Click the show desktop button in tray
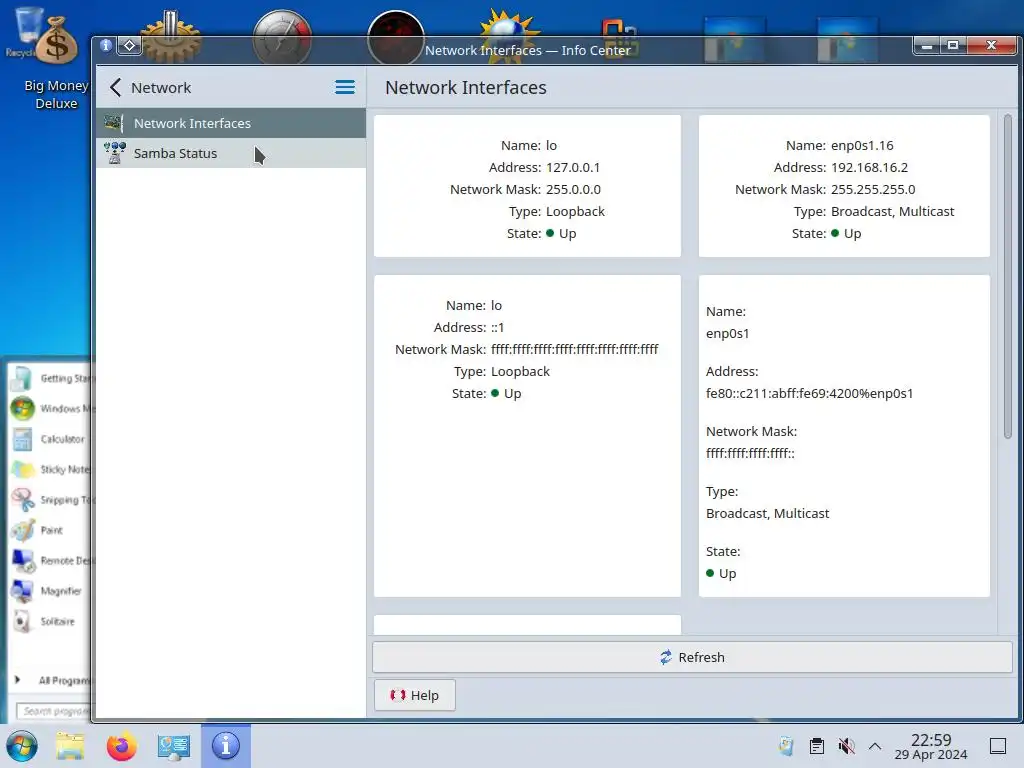 pyautogui.click(x=998, y=746)
